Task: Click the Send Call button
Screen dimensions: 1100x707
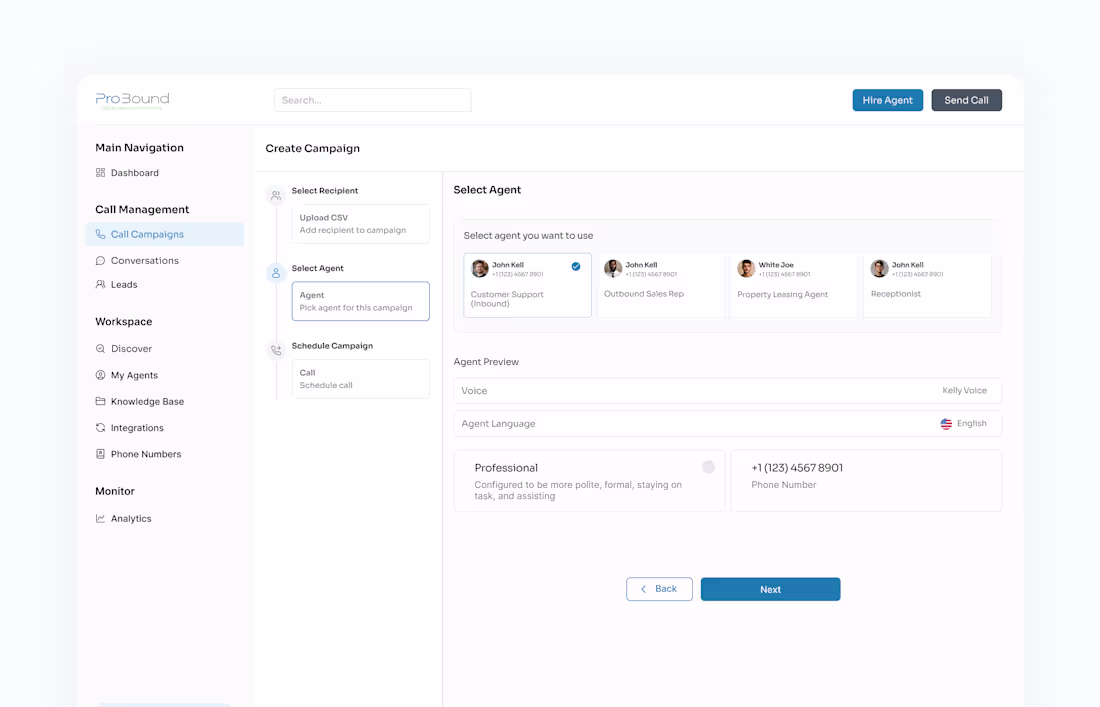Action: point(967,100)
